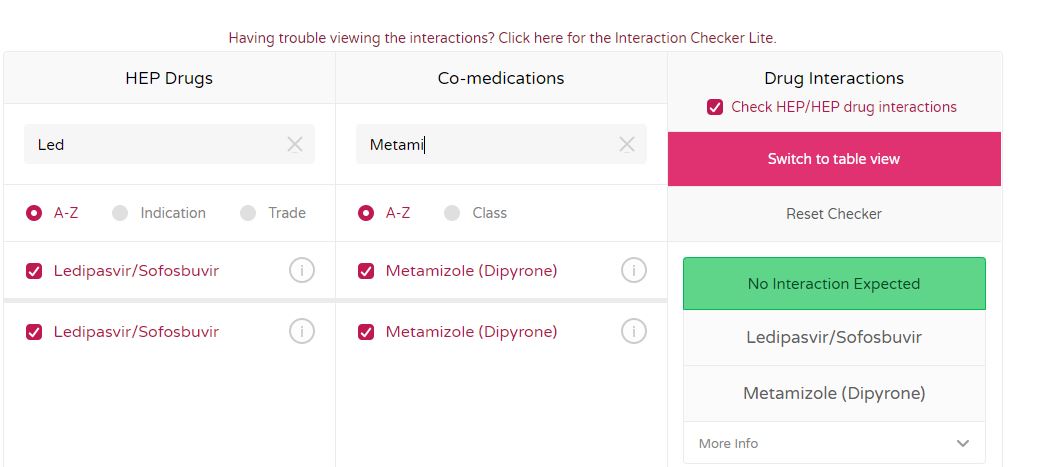
Task: Reset the interaction checker
Action: point(834,214)
